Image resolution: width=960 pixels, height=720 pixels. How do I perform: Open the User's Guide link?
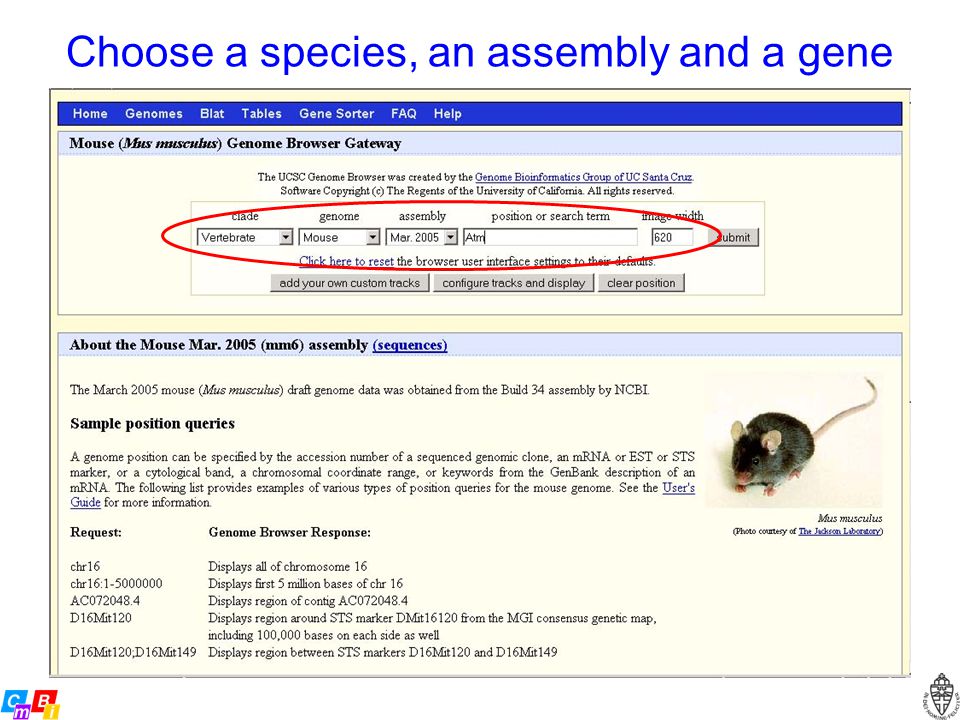click(x=678, y=488)
